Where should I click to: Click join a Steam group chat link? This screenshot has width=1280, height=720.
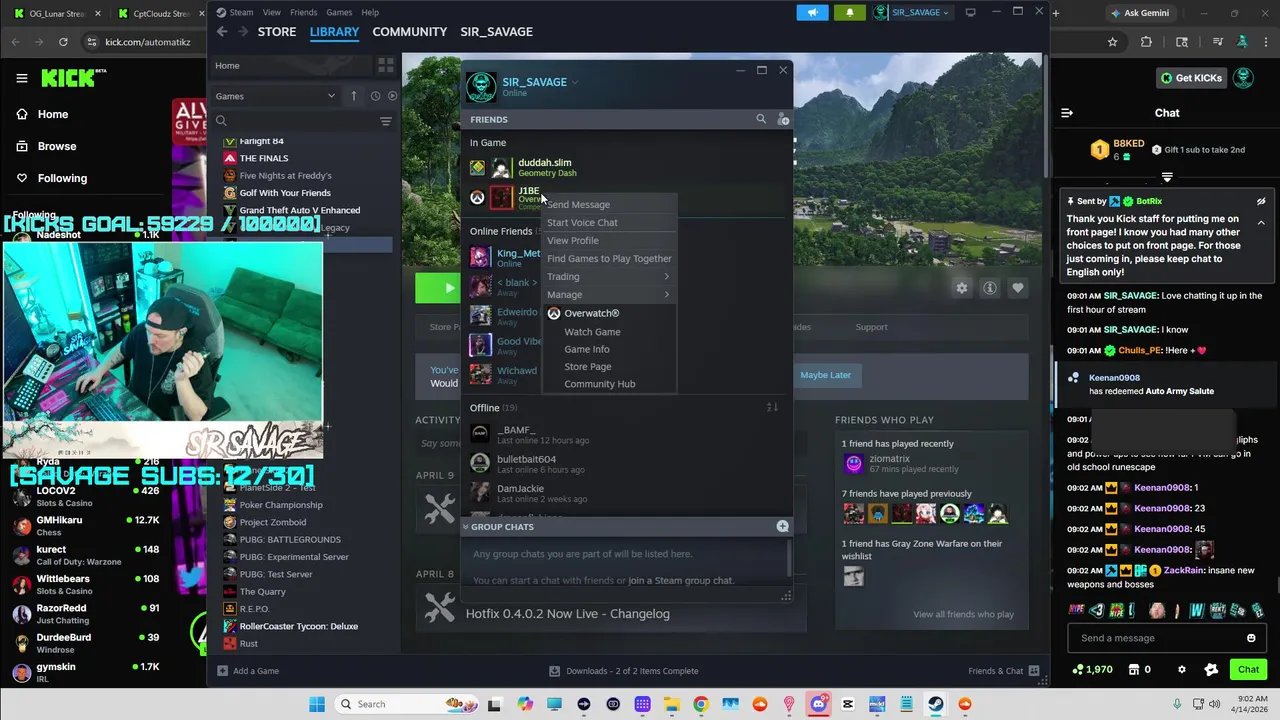pyautogui.click(x=681, y=580)
